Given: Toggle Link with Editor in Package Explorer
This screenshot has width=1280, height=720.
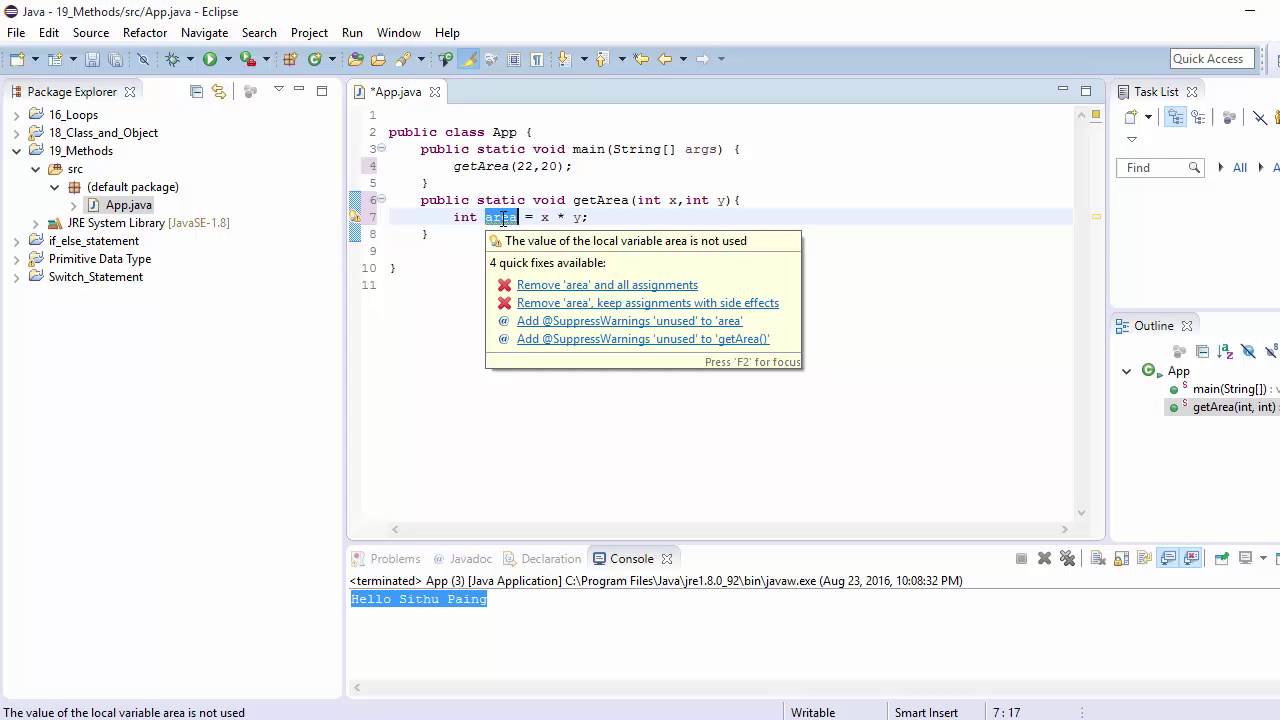Looking at the screenshot, I should click(x=219, y=91).
